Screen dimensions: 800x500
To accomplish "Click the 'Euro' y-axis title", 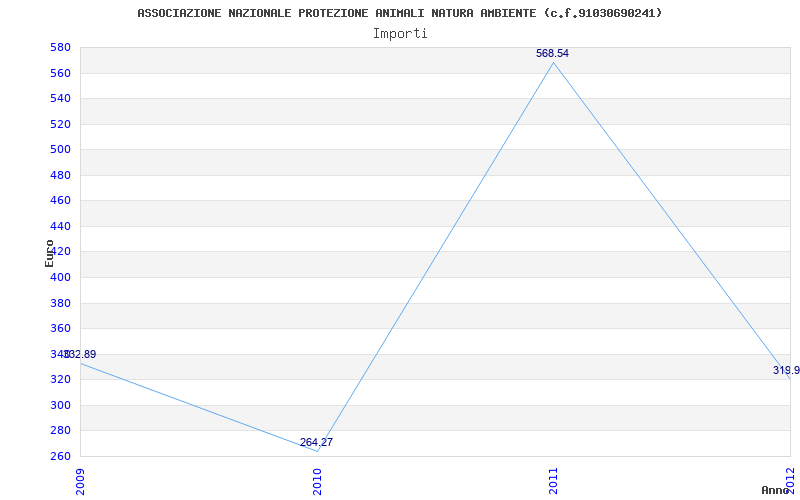I will click(x=49, y=254).
